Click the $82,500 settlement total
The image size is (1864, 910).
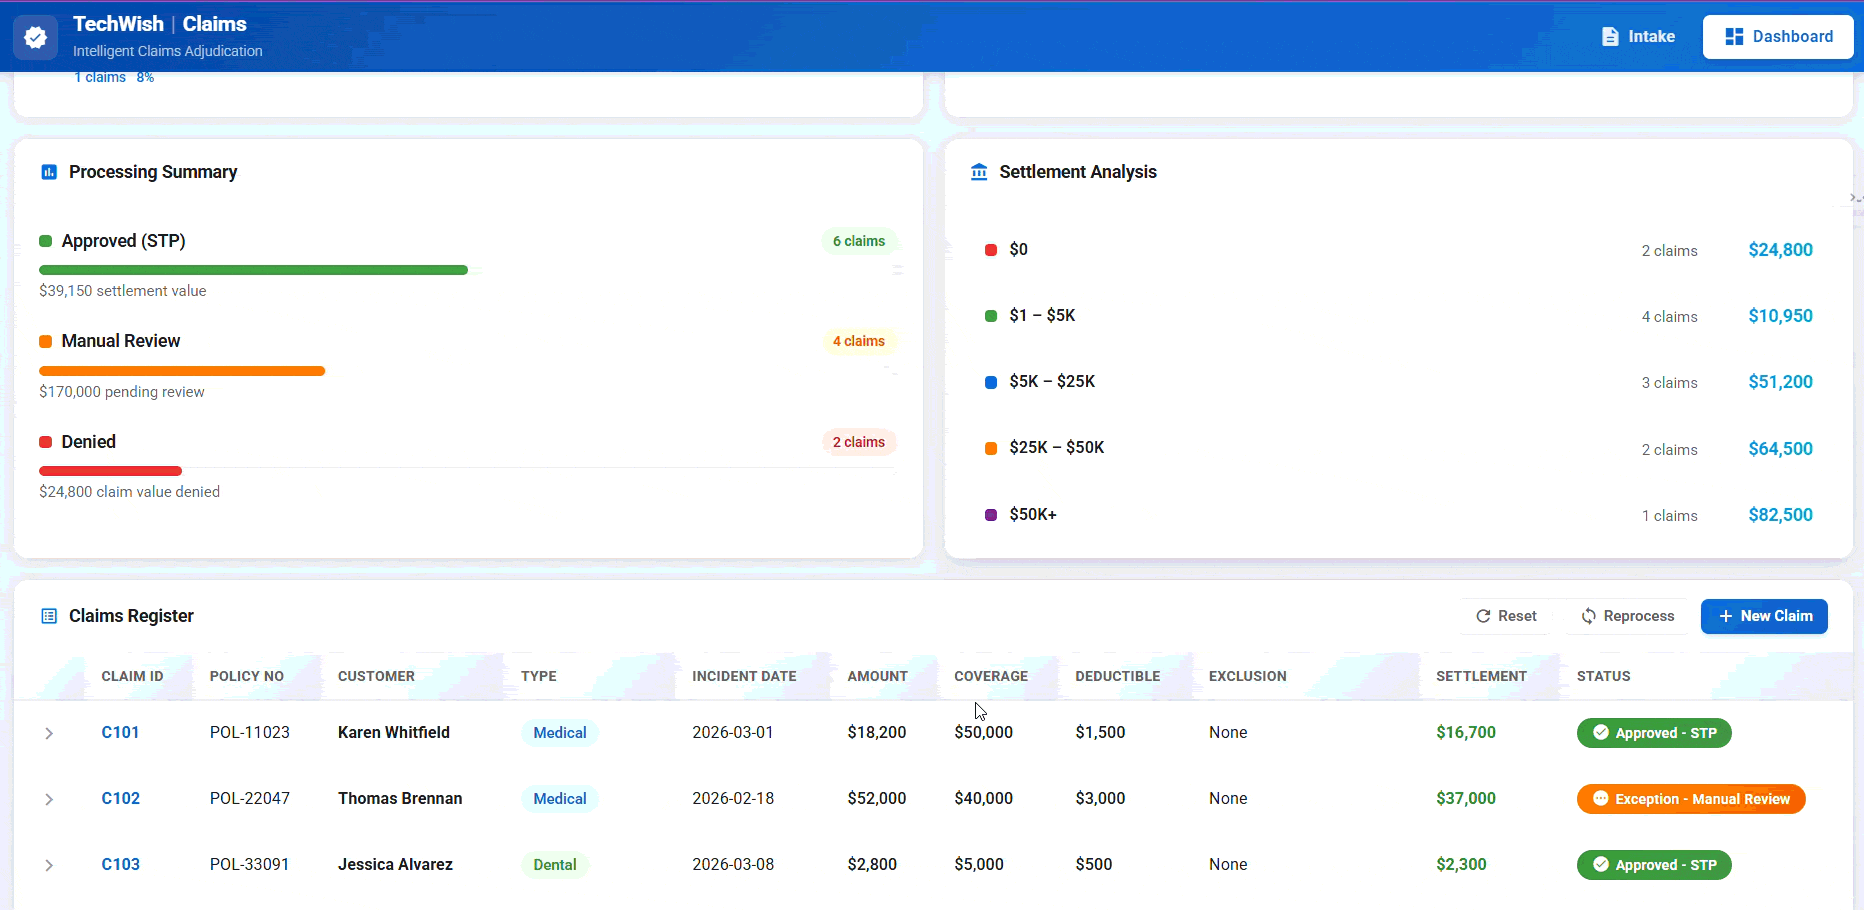point(1780,515)
